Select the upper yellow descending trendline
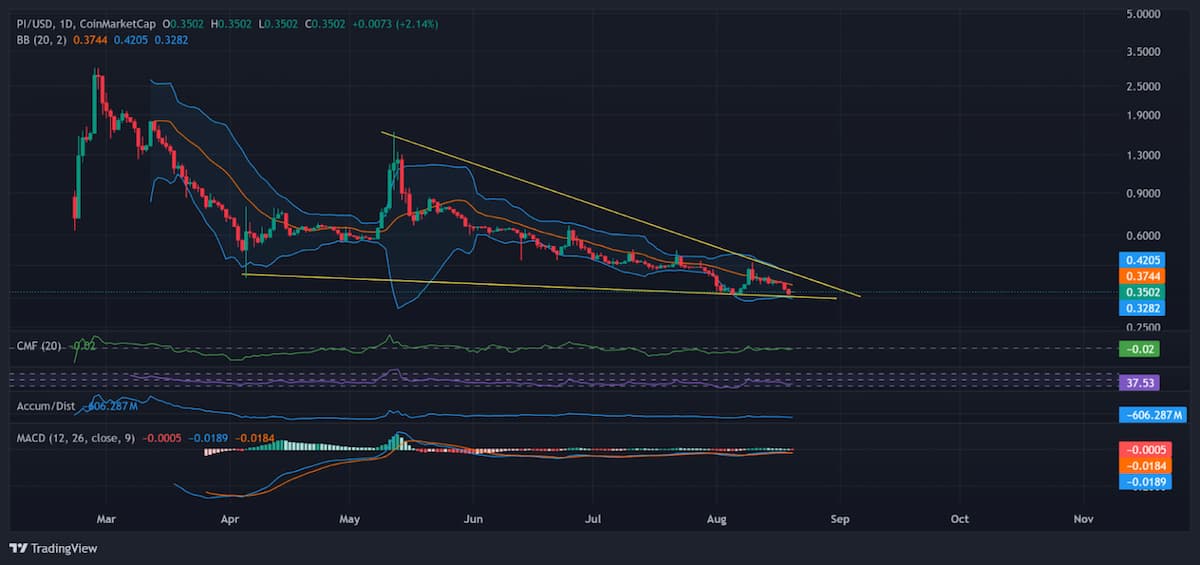1200x565 pixels. click(620, 214)
